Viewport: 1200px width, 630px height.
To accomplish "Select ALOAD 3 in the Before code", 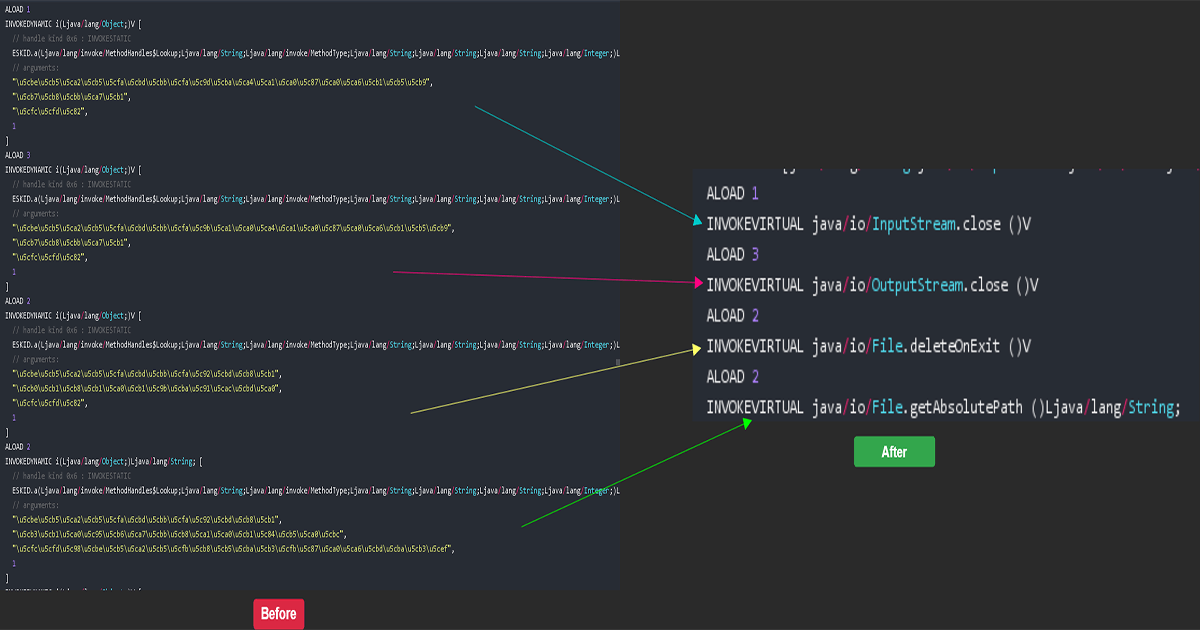I will click(x=18, y=155).
